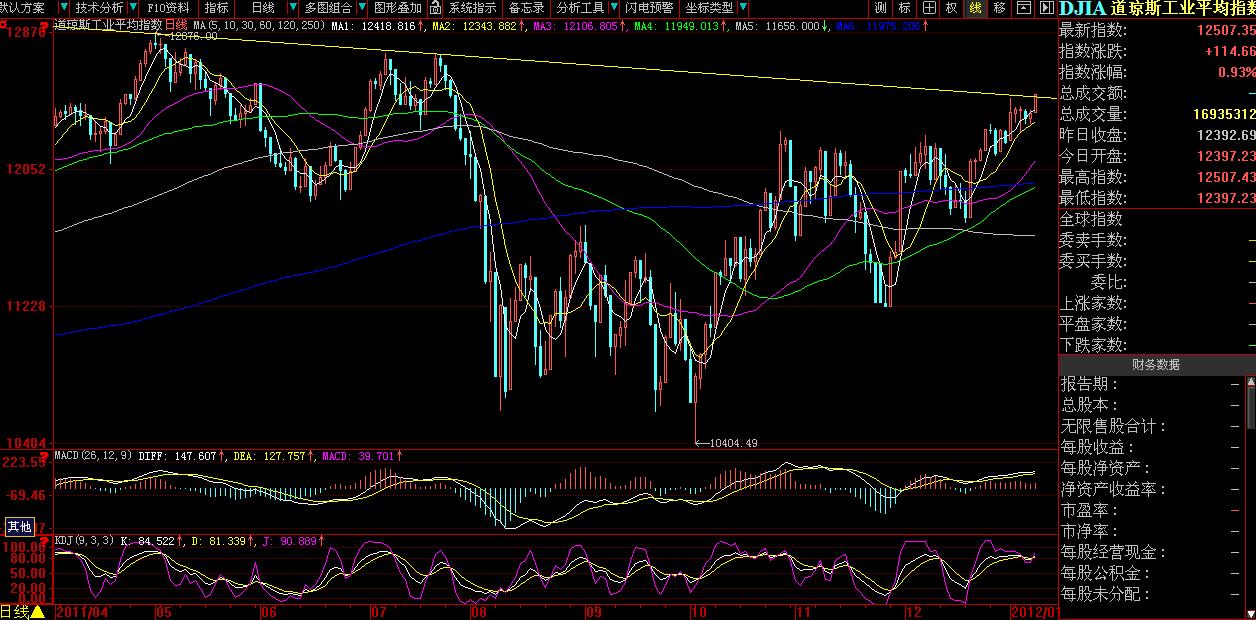Click the 闪电预警 alert button
Viewport: 1256px width, 620px height.
(650, 8)
